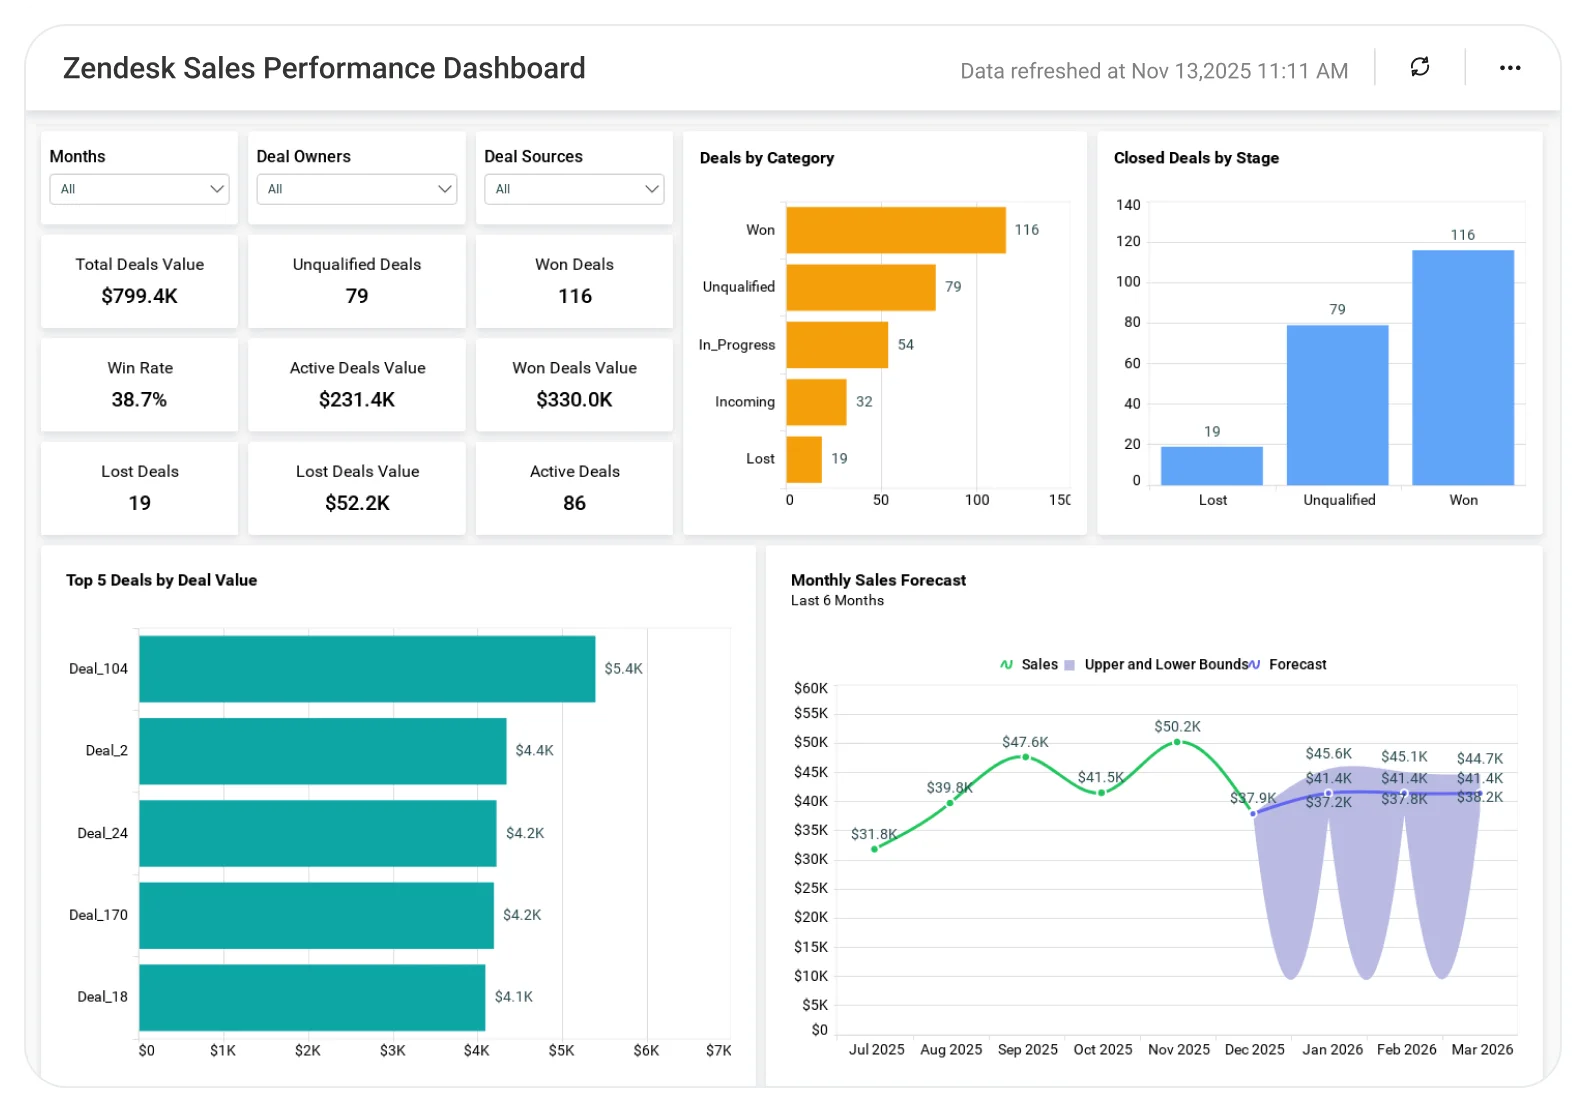
Task: Toggle the Forecast legend line icon
Action: tap(1254, 664)
